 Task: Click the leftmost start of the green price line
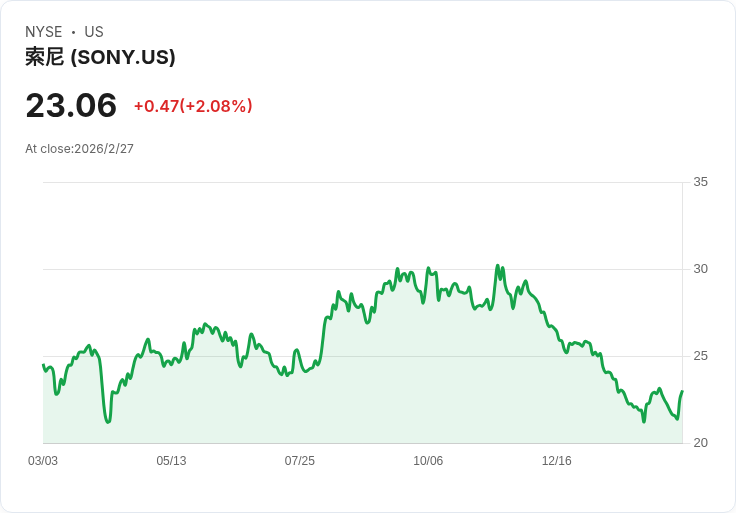pos(43,365)
